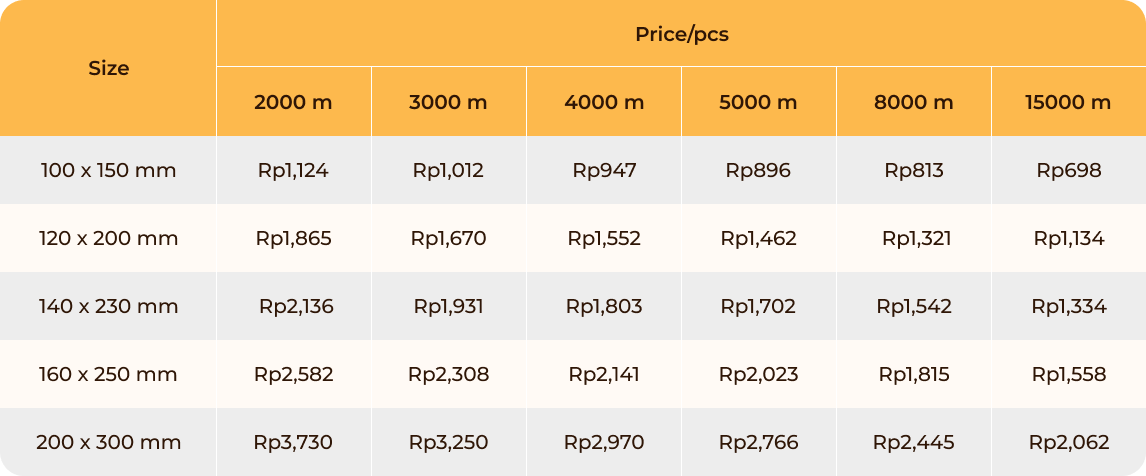
Task: Select the 8000 m column header
Action: click(914, 102)
